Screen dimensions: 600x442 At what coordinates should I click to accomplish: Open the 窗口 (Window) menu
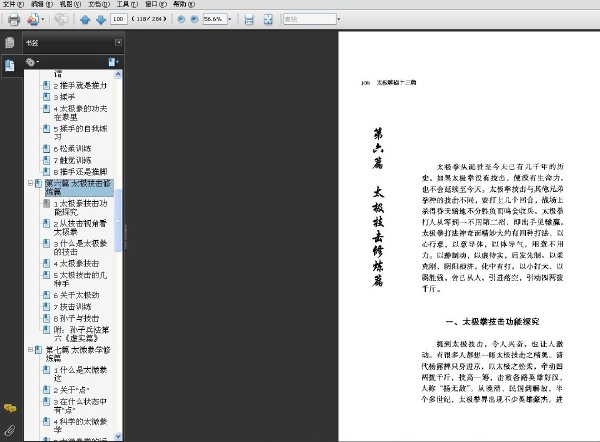click(x=156, y=4)
